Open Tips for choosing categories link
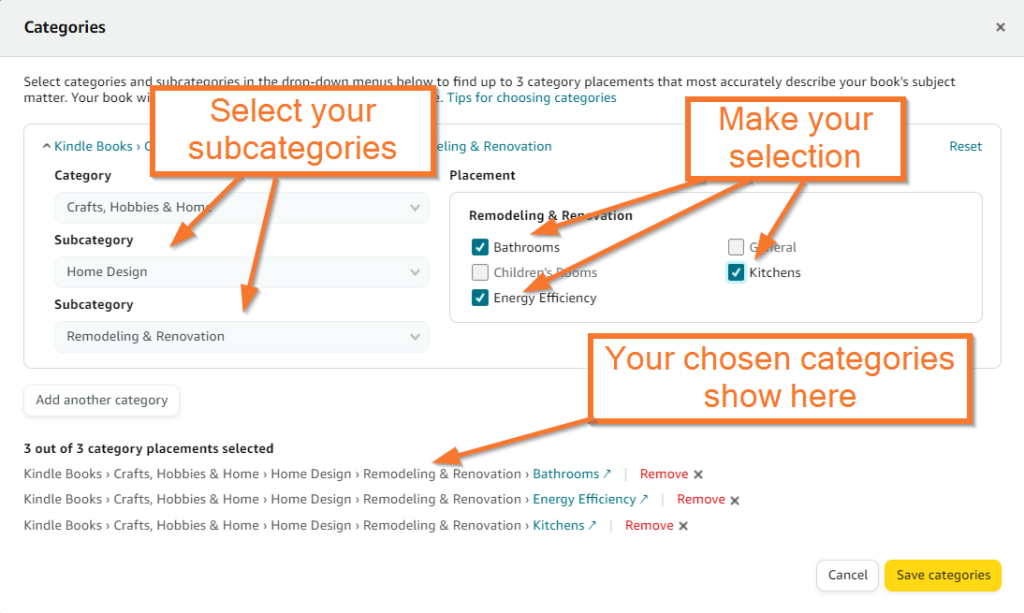Image resolution: width=1024 pixels, height=613 pixels. pyautogui.click(x=532, y=98)
